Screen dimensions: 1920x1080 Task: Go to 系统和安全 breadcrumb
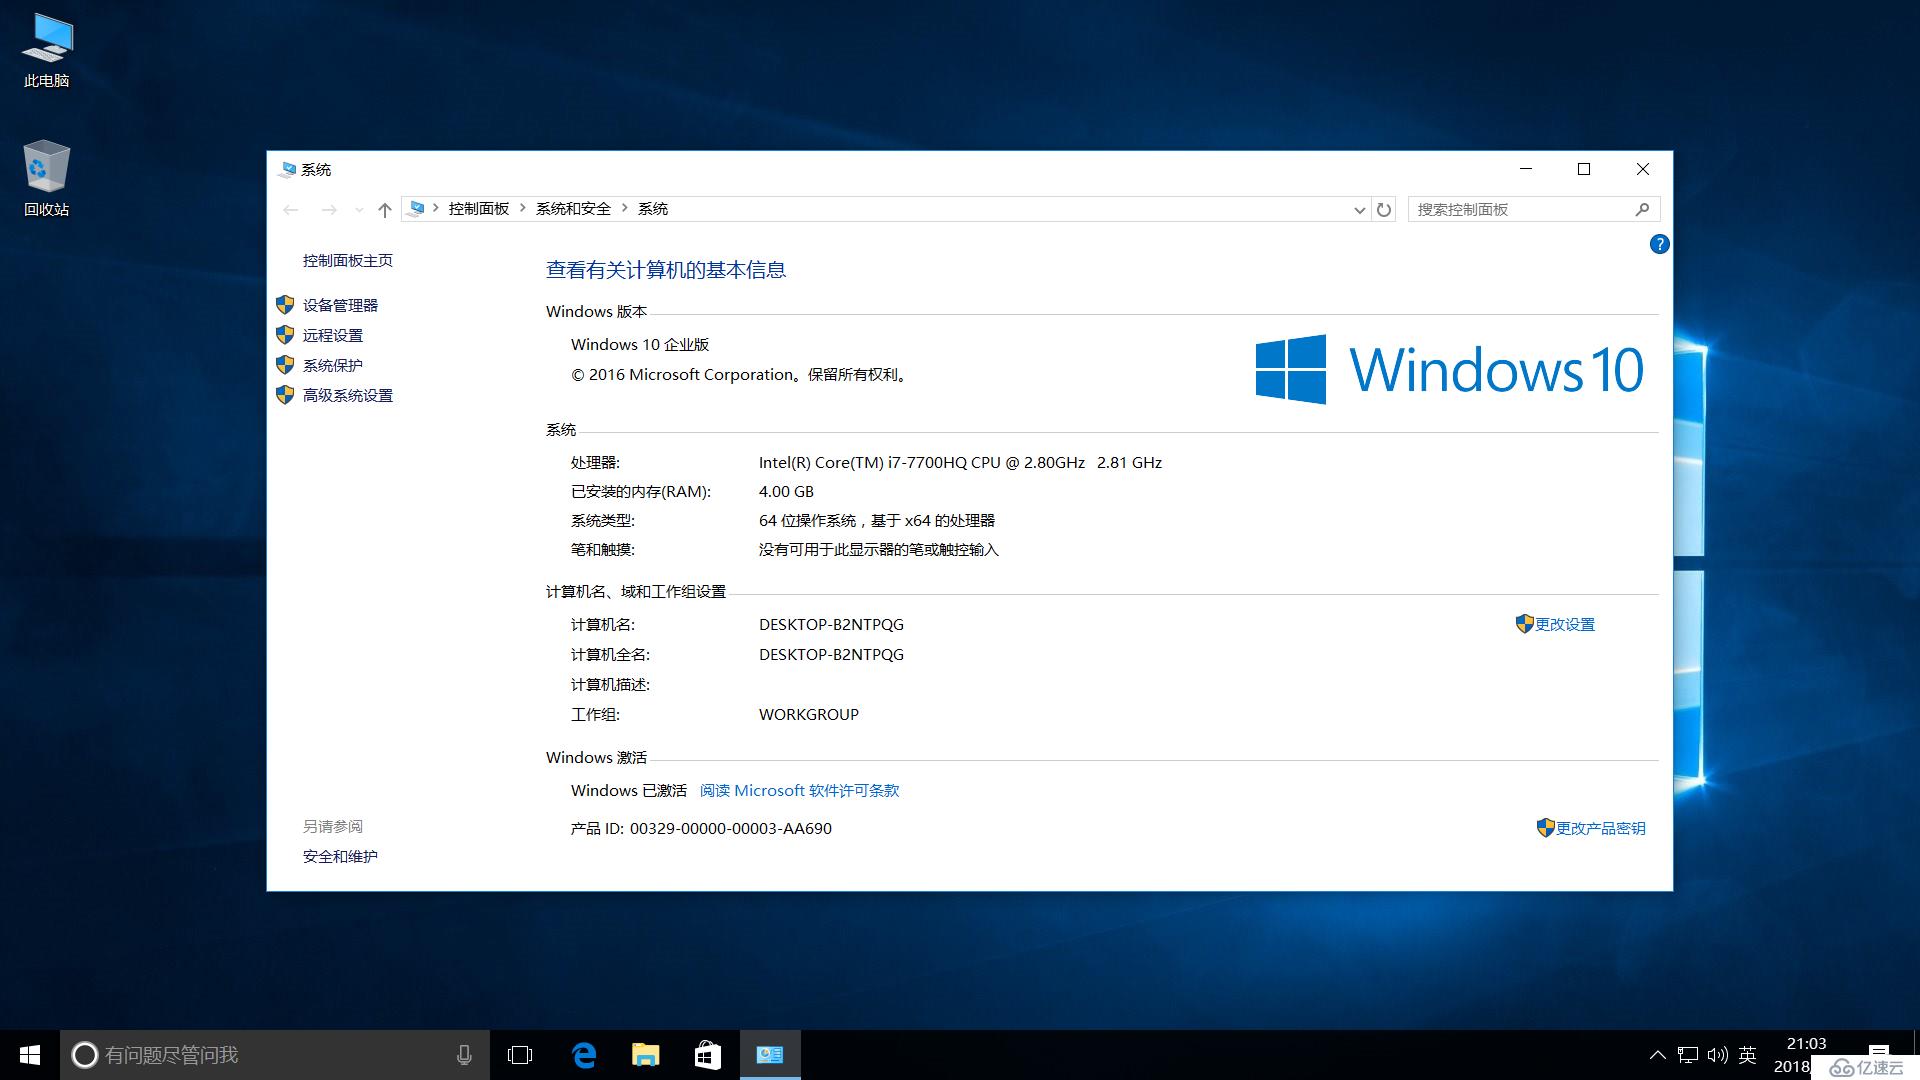click(x=573, y=208)
